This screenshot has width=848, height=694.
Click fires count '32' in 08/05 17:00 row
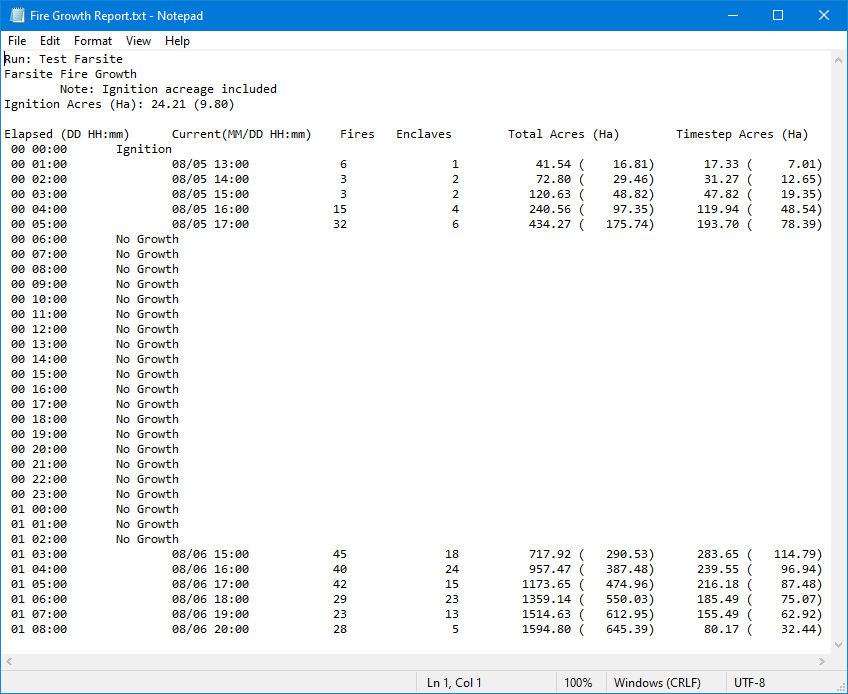[340, 224]
